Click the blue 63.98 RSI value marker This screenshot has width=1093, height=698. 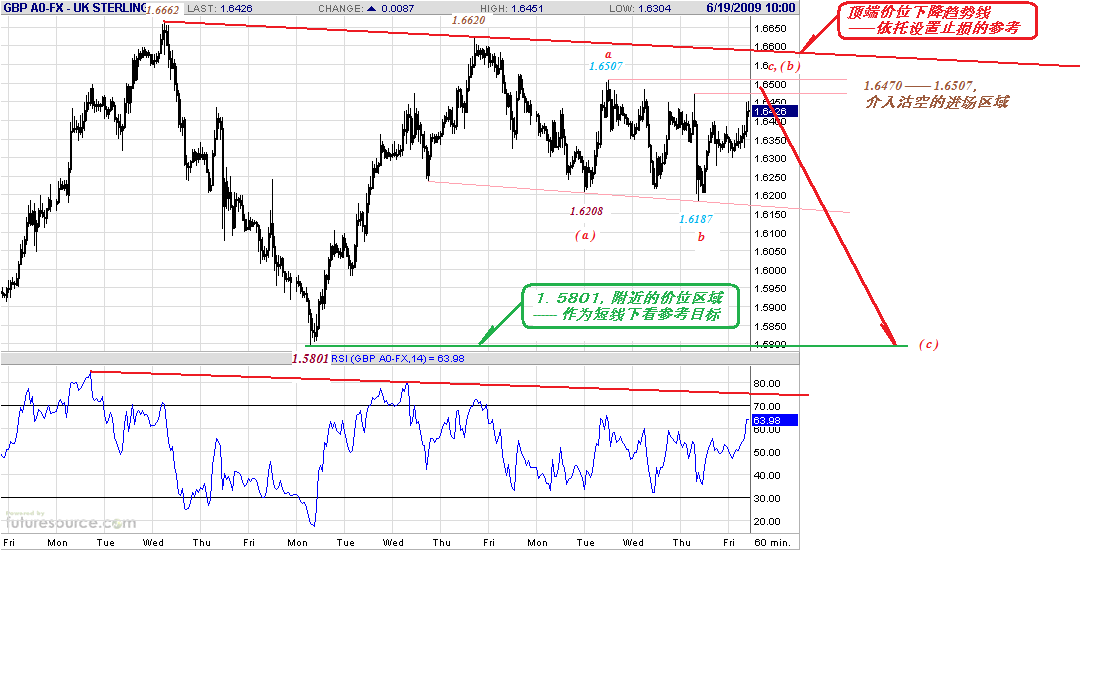(x=774, y=420)
